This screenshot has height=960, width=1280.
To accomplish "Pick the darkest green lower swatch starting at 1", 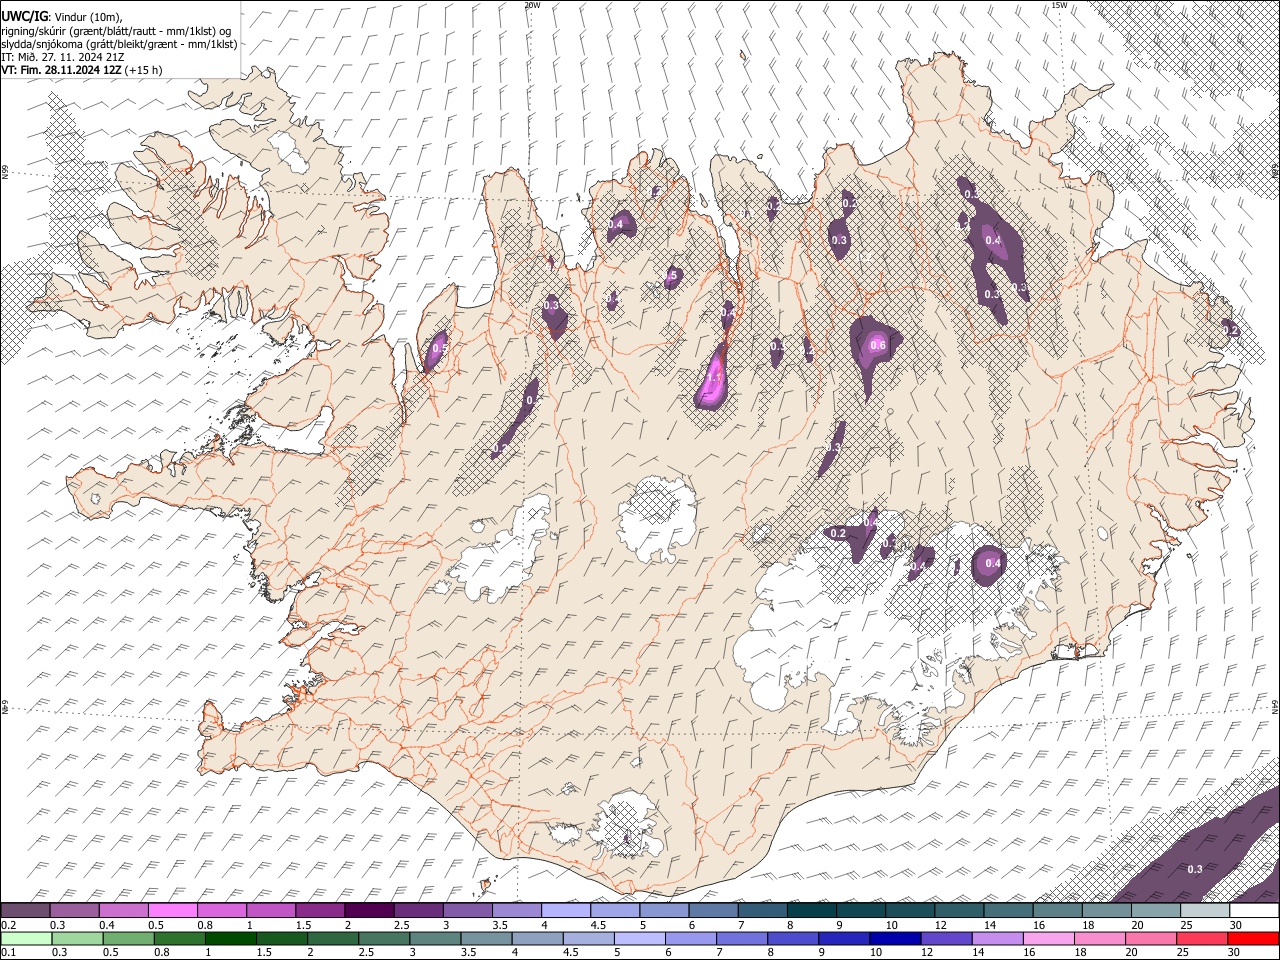I will coord(230,938).
